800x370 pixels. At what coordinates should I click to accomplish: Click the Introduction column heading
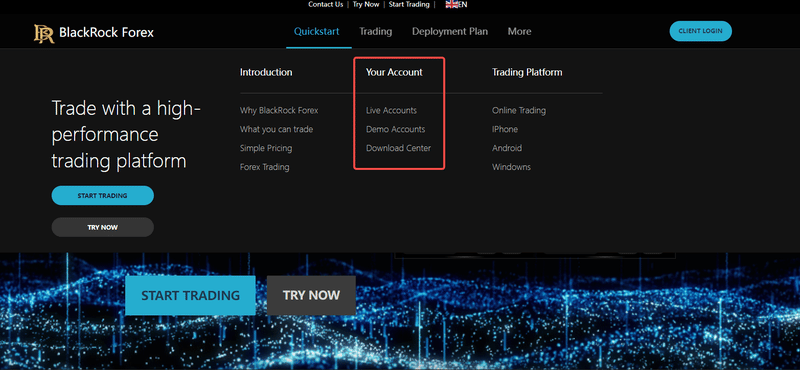(x=266, y=72)
